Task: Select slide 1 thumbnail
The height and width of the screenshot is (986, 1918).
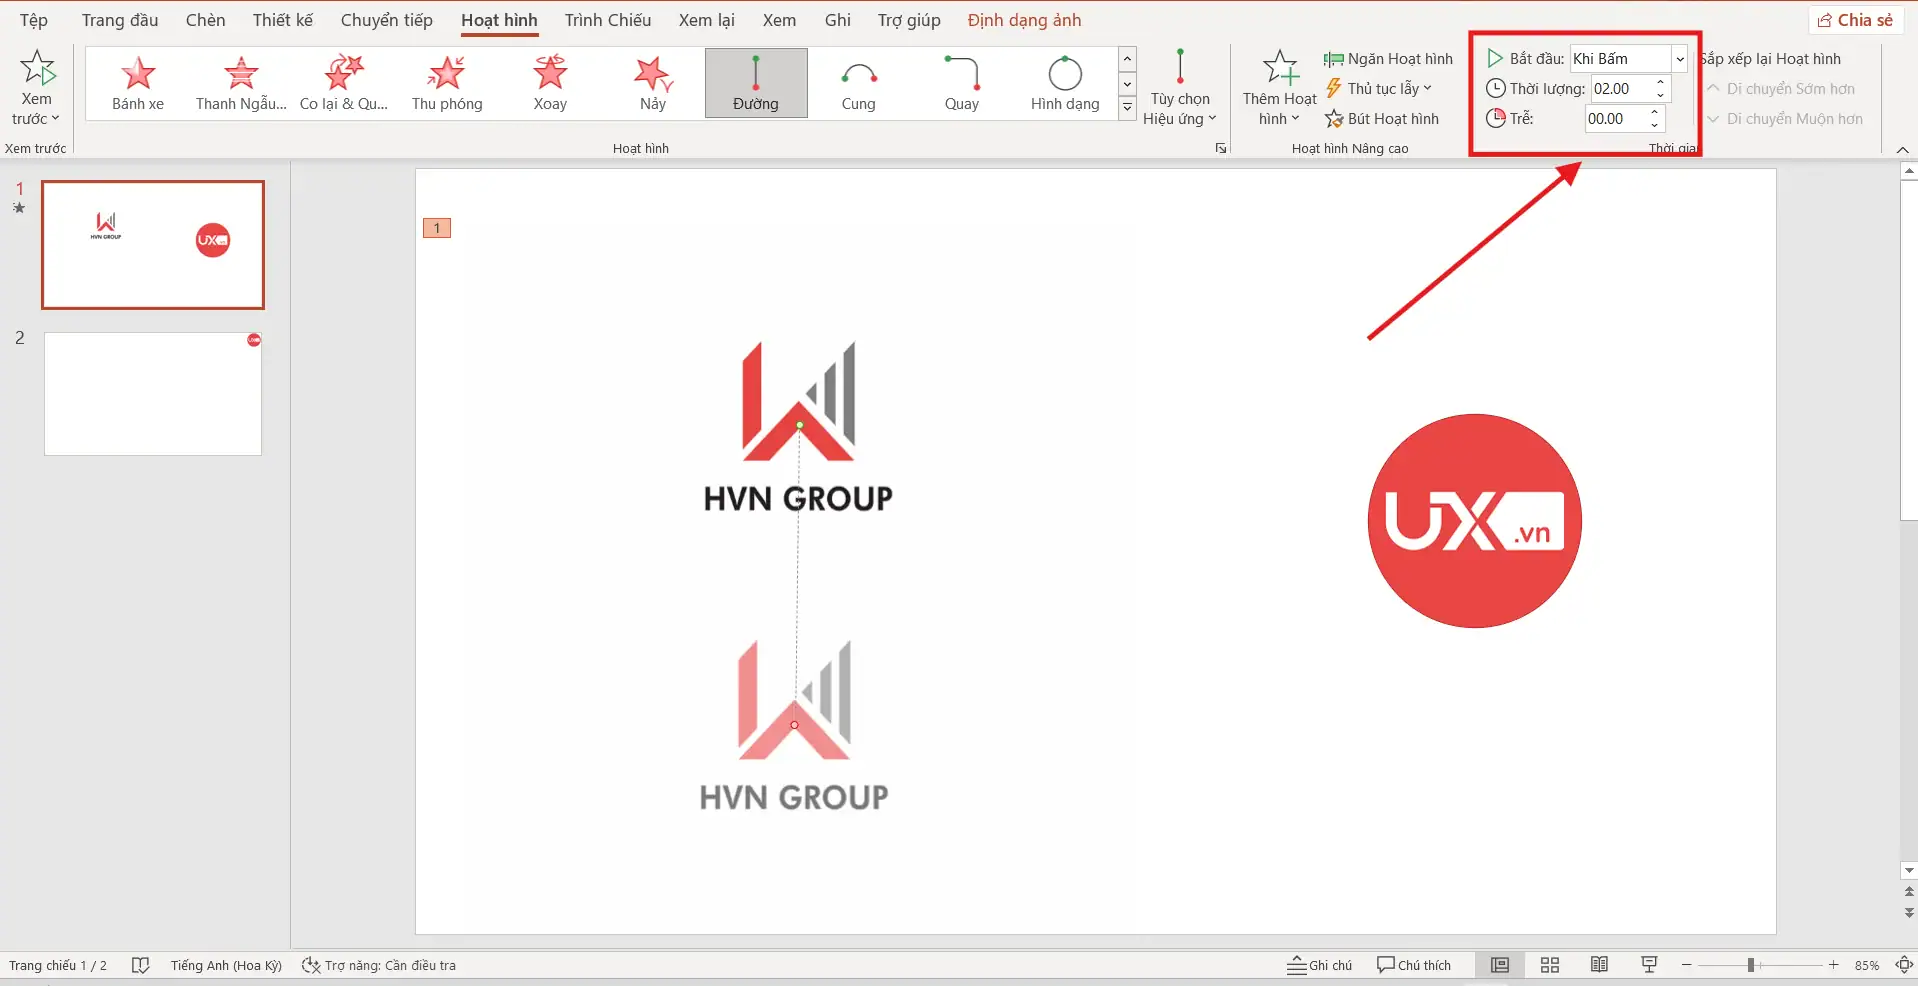Action: click(153, 245)
